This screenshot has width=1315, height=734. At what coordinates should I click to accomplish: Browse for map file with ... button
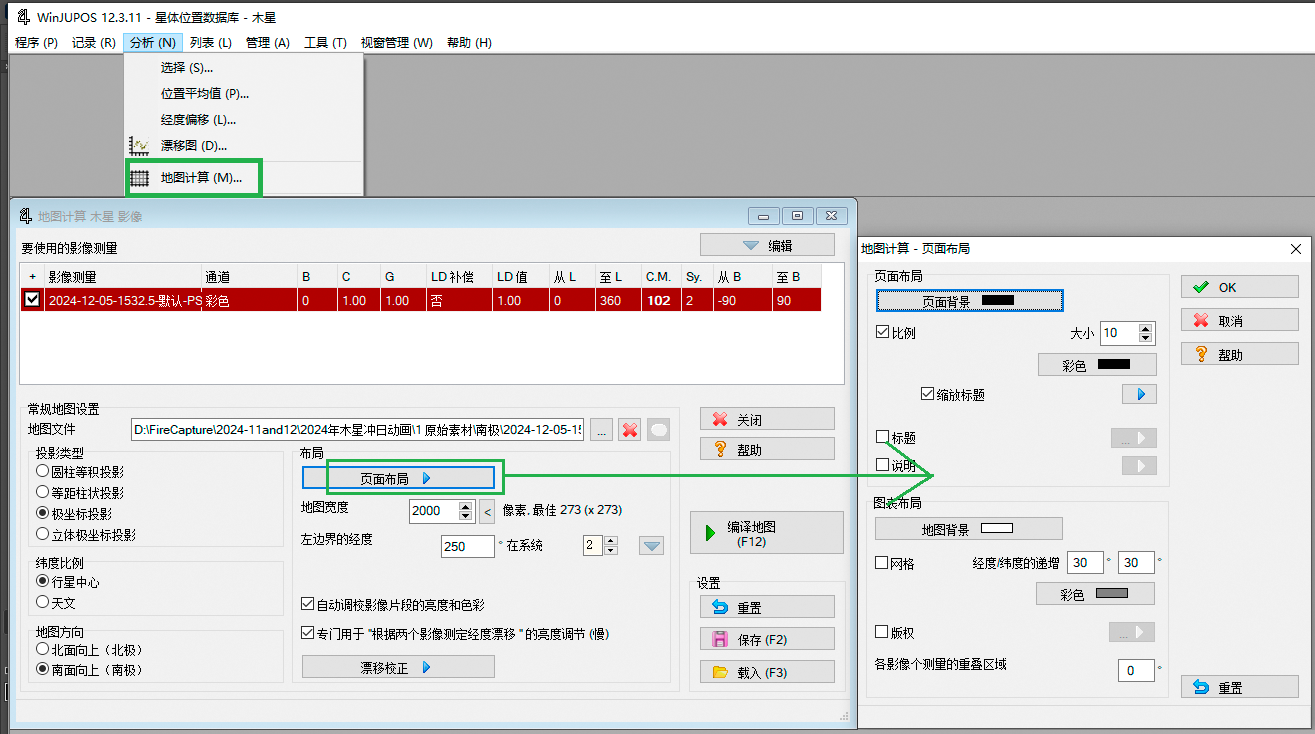click(601, 430)
